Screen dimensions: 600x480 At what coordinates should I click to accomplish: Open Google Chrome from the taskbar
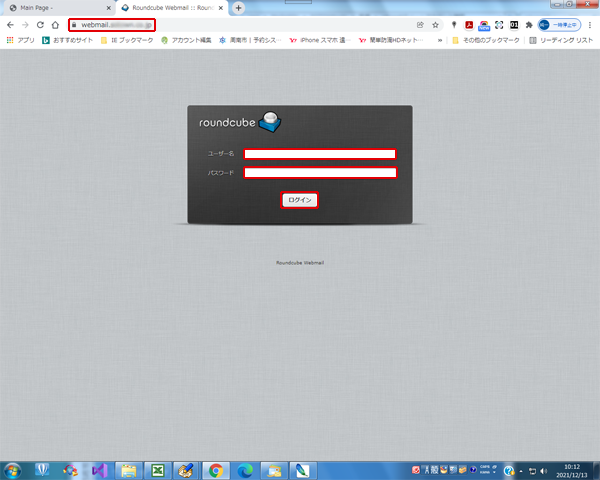(215, 470)
